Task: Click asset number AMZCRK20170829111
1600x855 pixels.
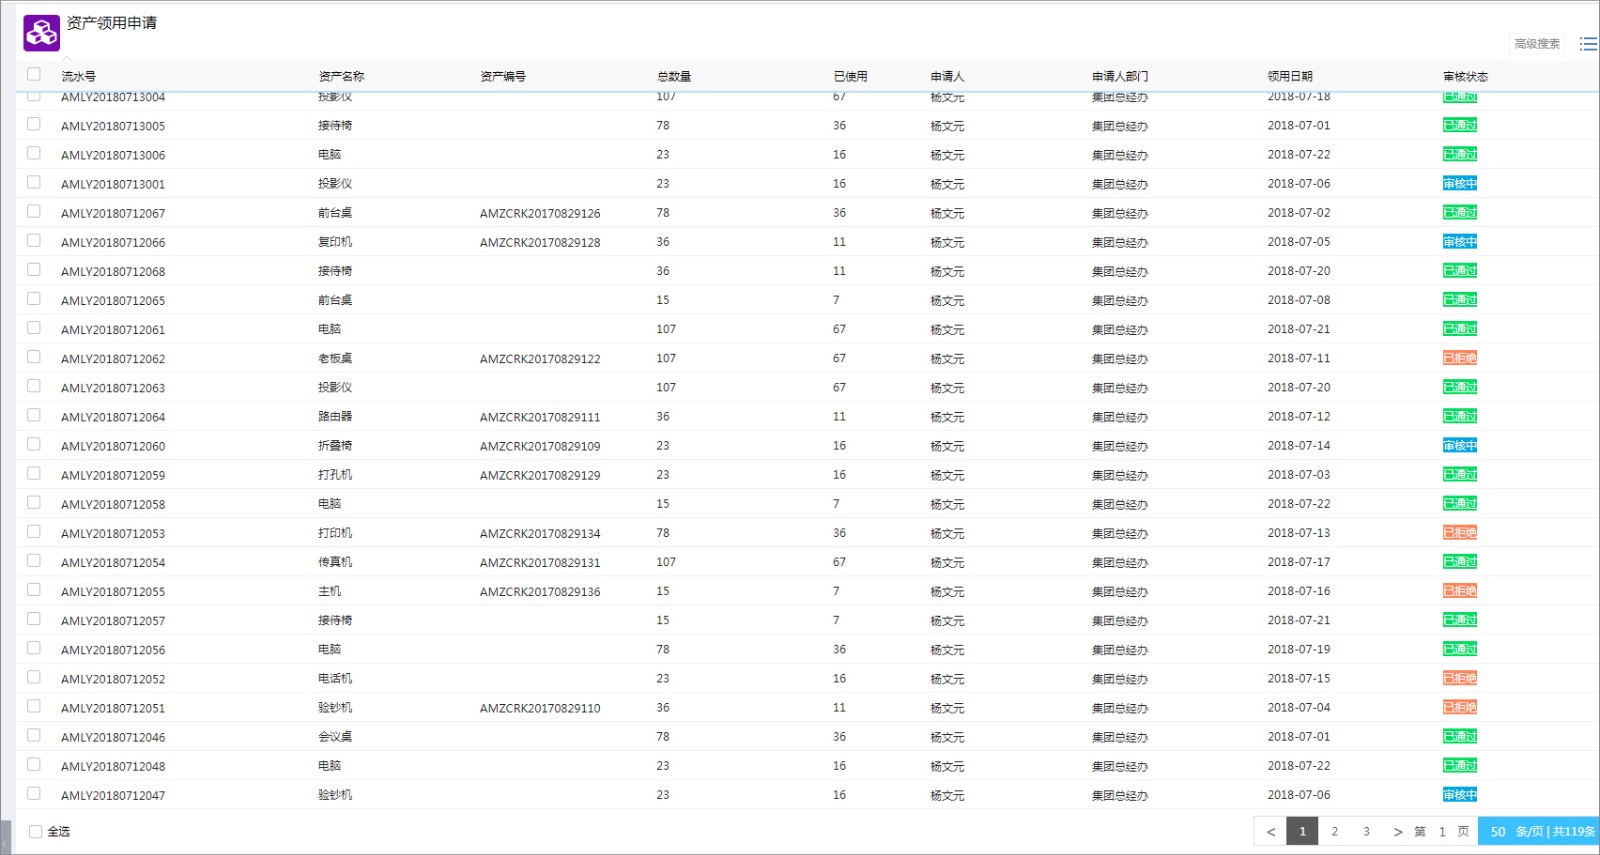Action: pyautogui.click(x=540, y=417)
